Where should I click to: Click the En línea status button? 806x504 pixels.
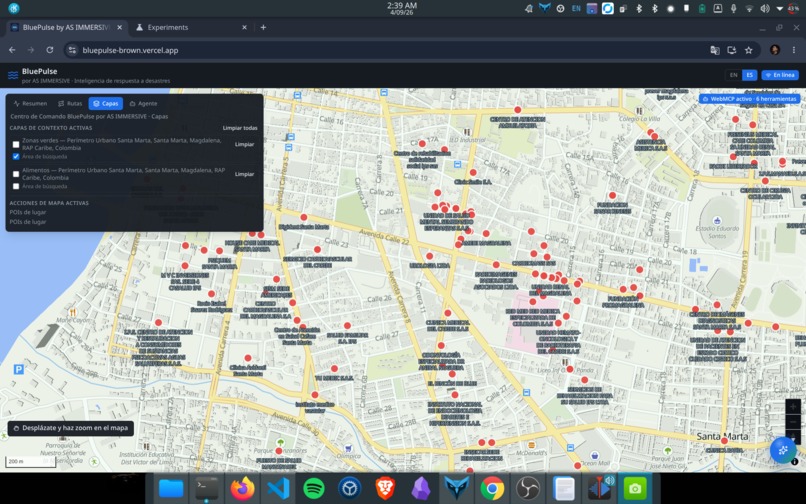pyautogui.click(x=780, y=75)
